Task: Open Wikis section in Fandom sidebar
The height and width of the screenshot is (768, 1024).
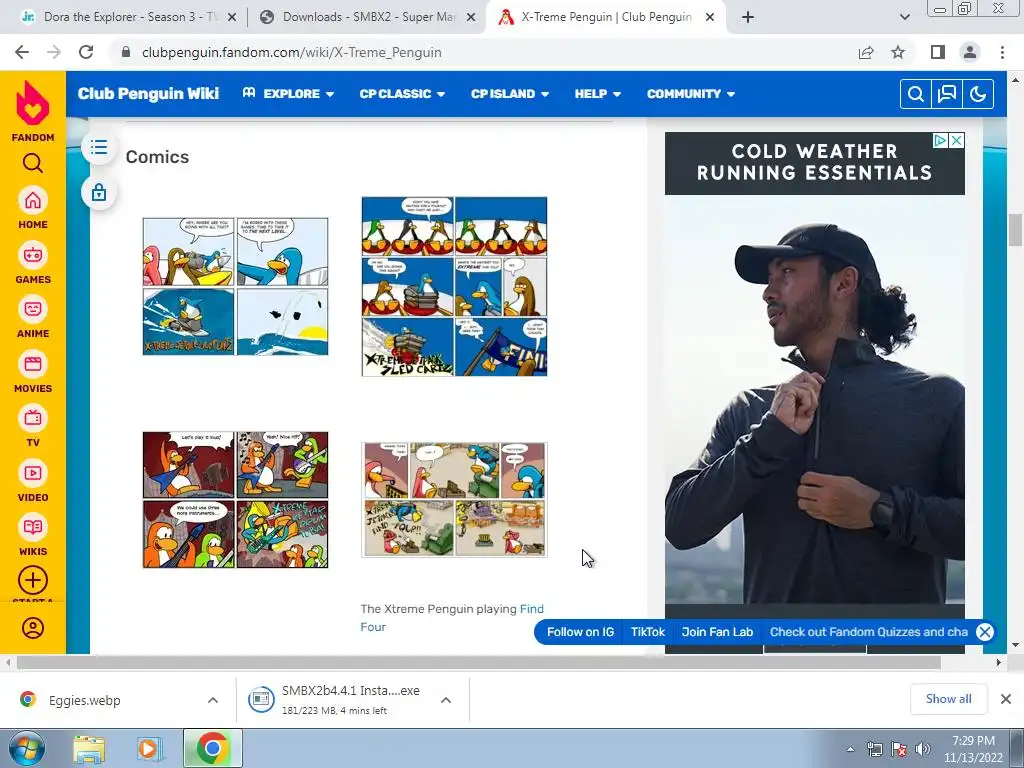Action: pyautogui.click(x=33, y=535)
